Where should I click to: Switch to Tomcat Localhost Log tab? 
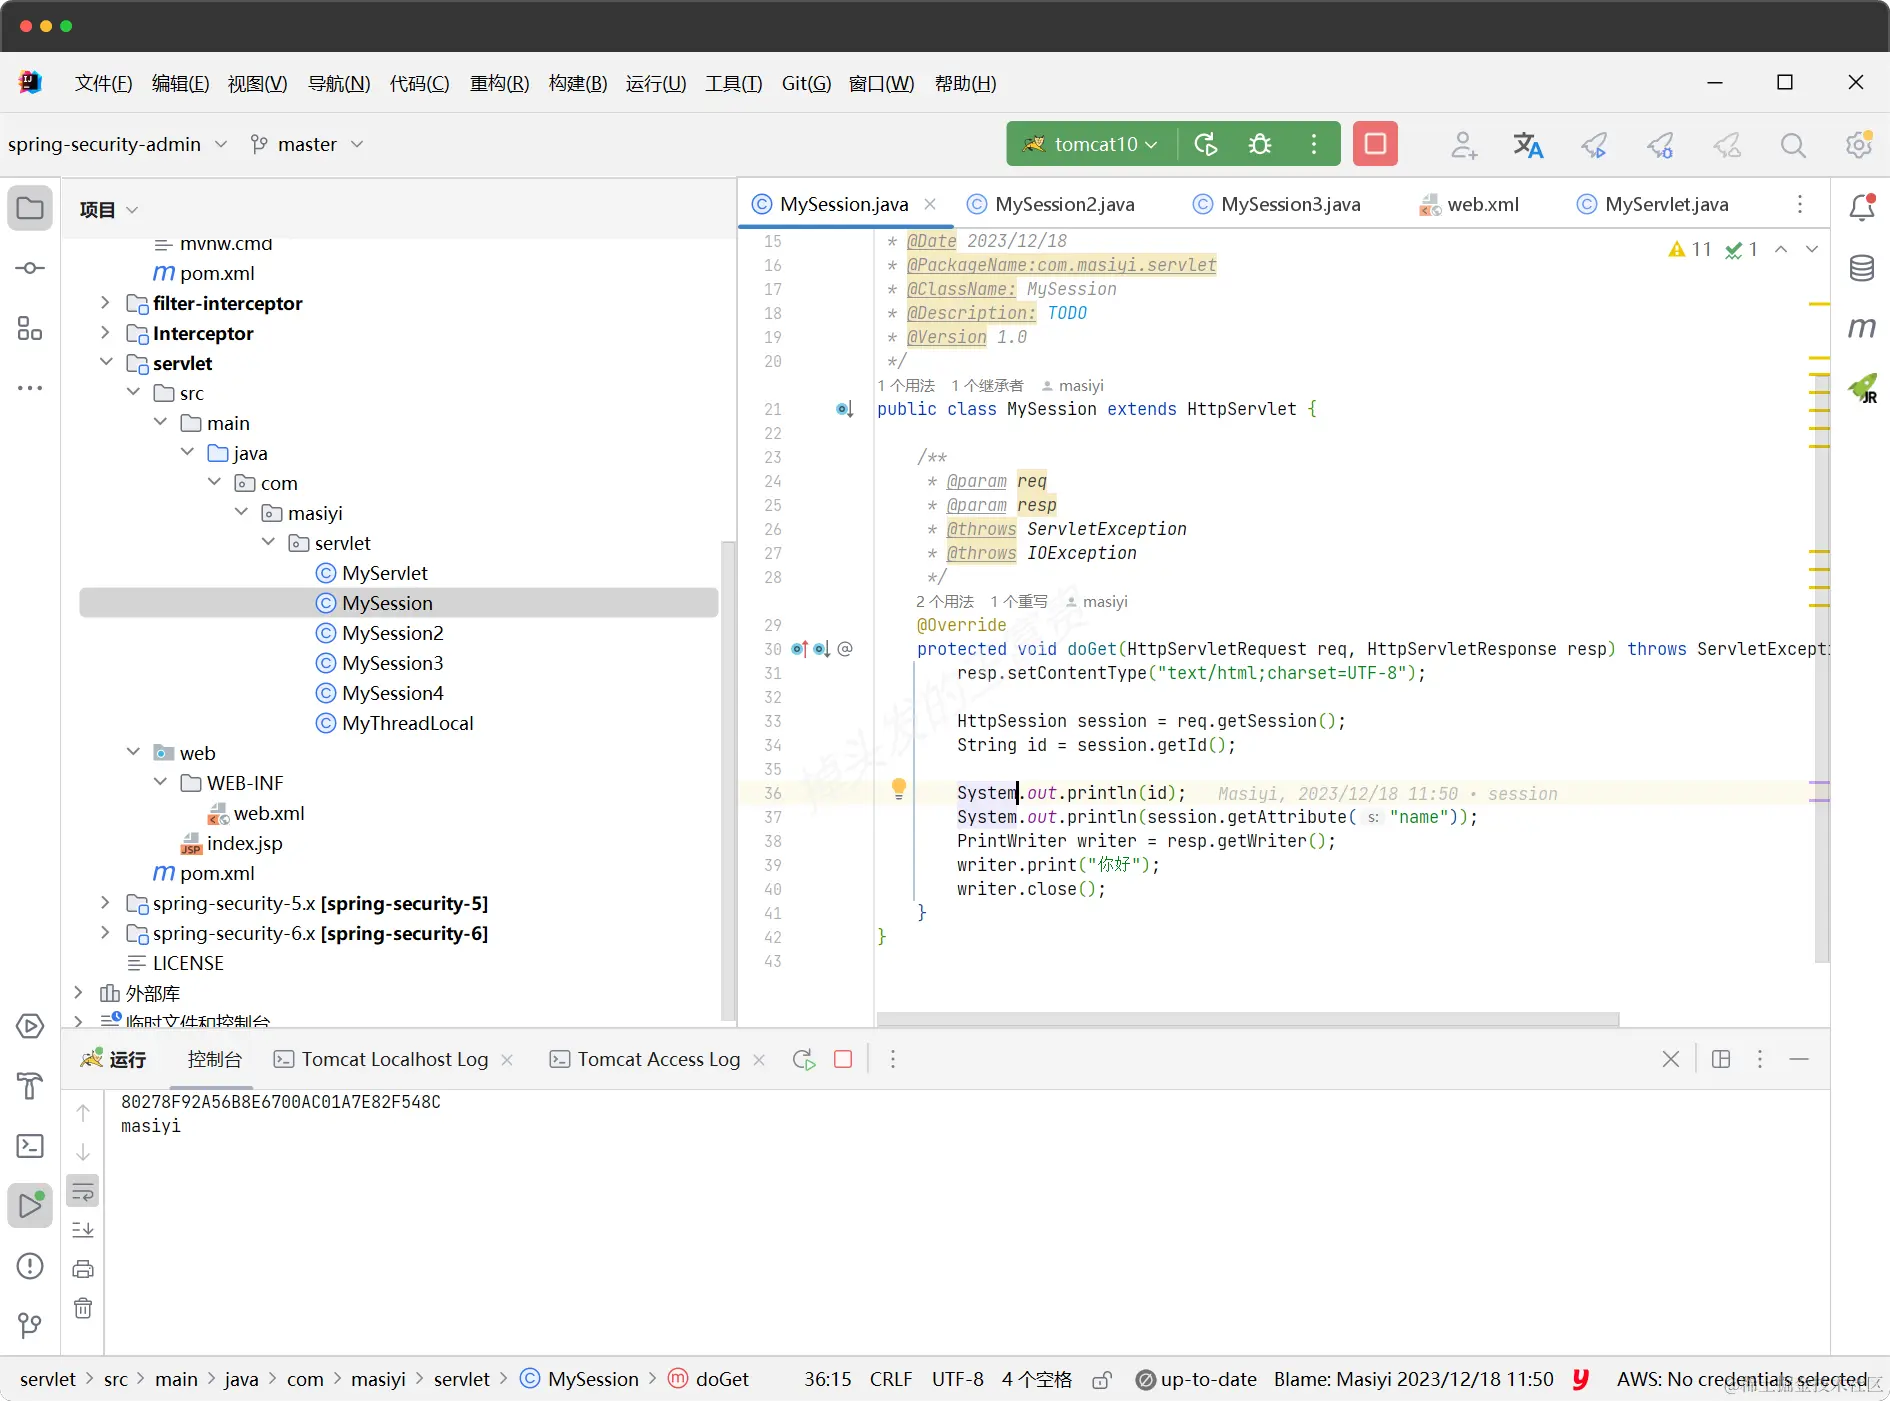pos(381,1059)
